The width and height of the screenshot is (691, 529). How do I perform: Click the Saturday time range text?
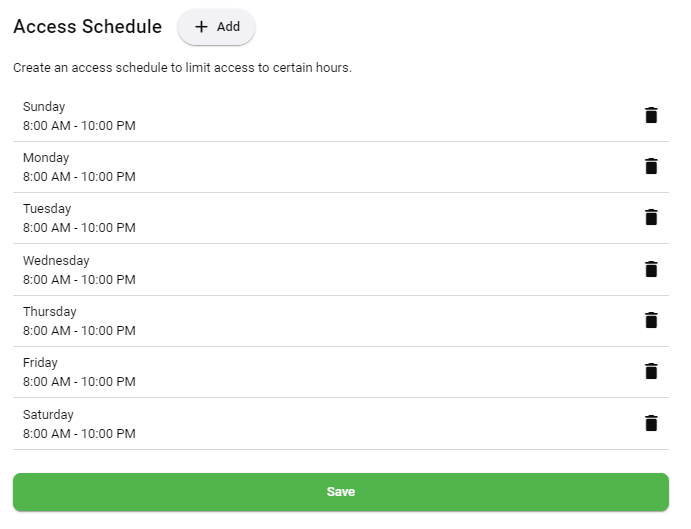[79, 434]
